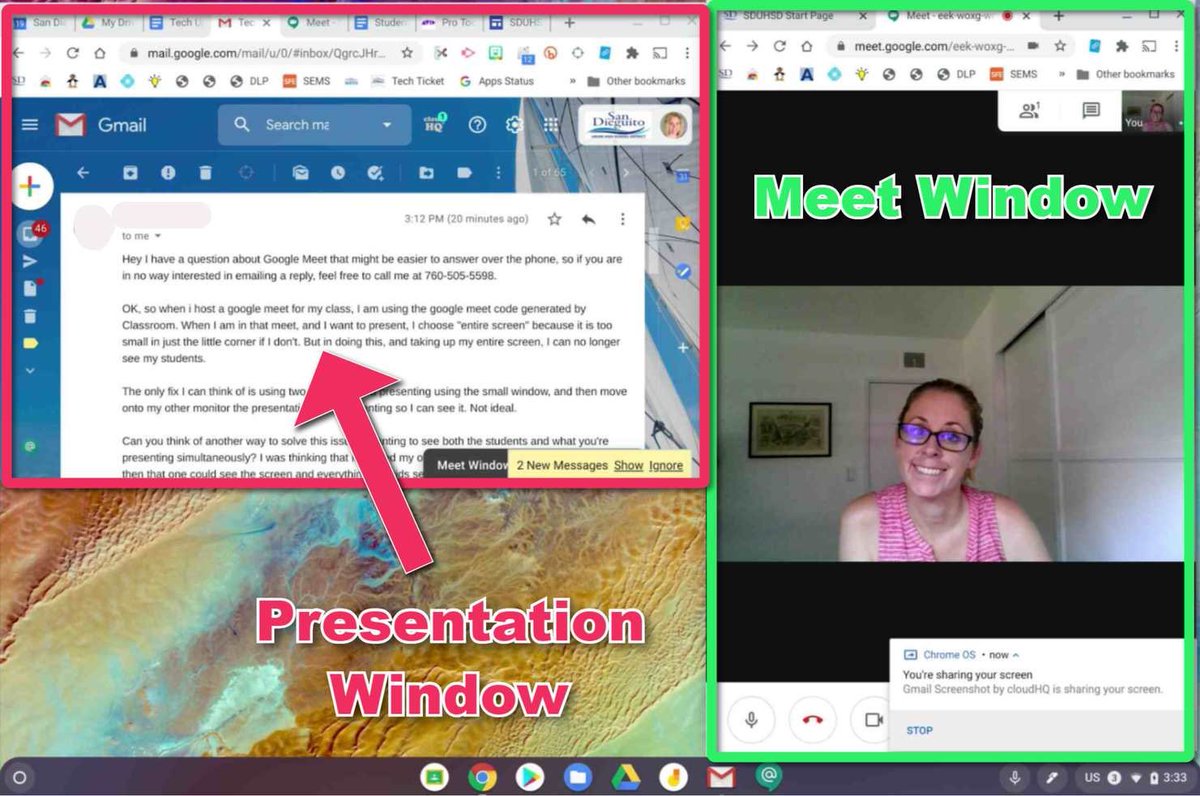Open Gmail Support help icon
Screen dimensions: 1200x796
coord(478,124)
